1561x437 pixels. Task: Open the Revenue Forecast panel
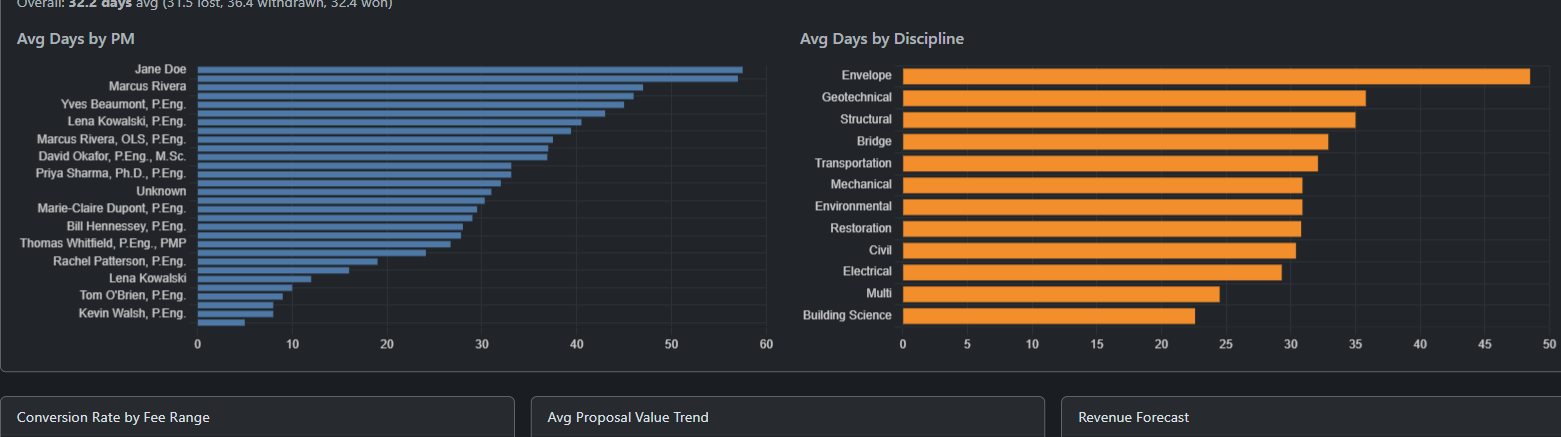click(1133, 417)
